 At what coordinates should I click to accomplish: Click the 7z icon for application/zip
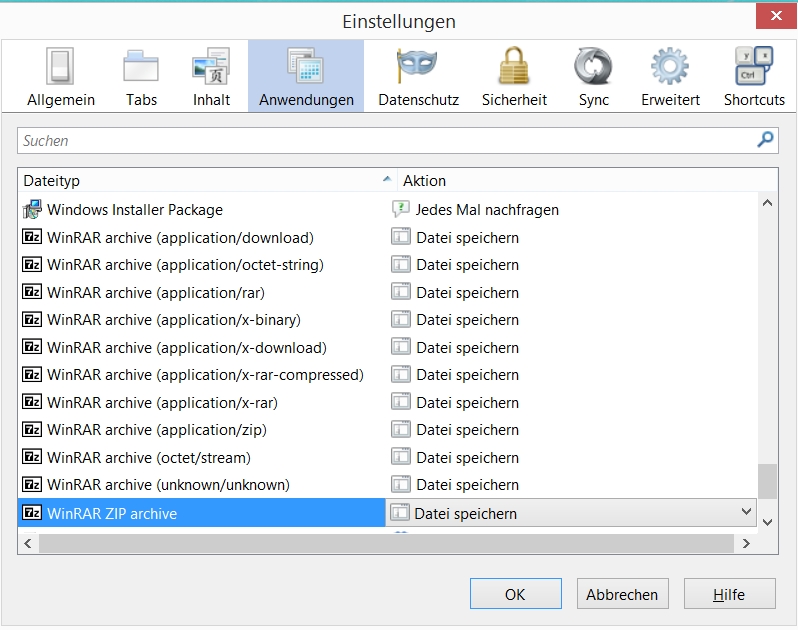(x=32, y=429)
